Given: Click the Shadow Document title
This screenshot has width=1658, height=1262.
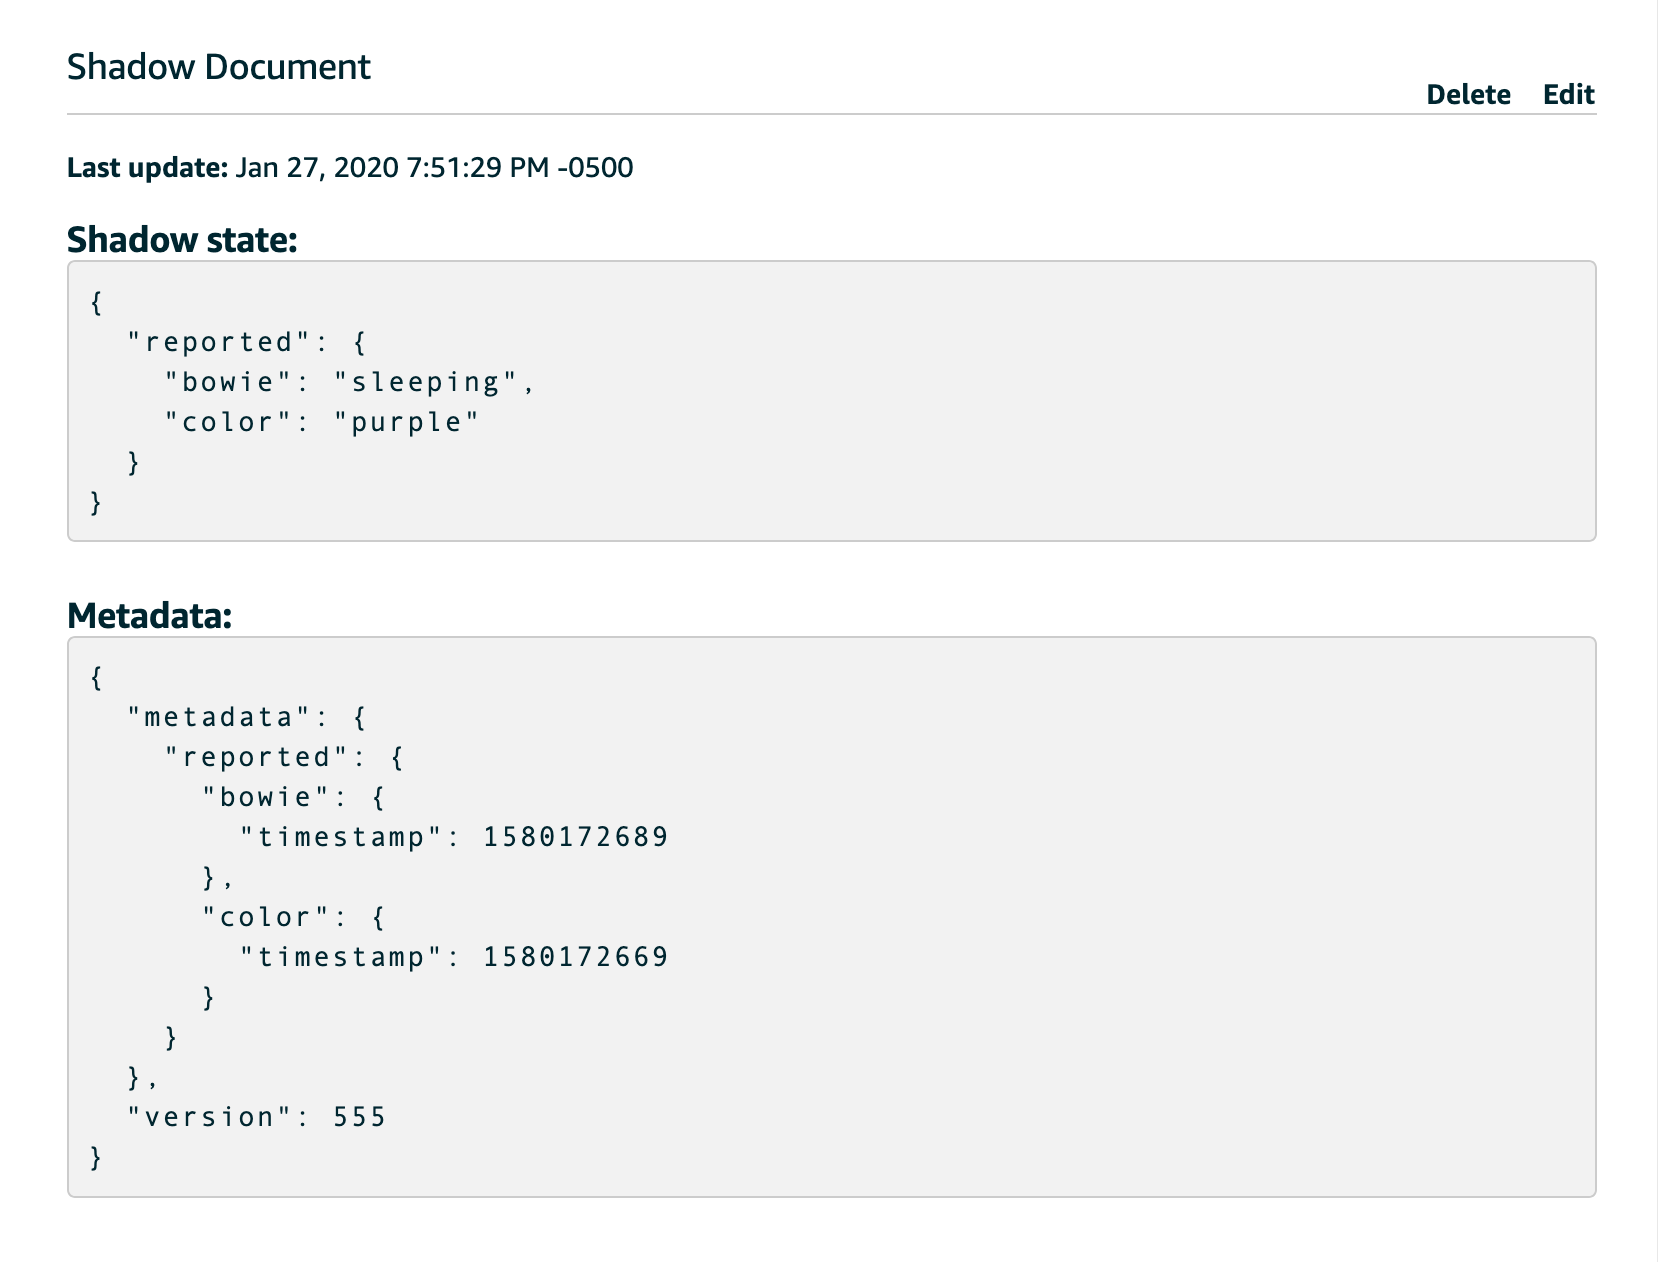Looking at the screenshot, I should 218,67.
